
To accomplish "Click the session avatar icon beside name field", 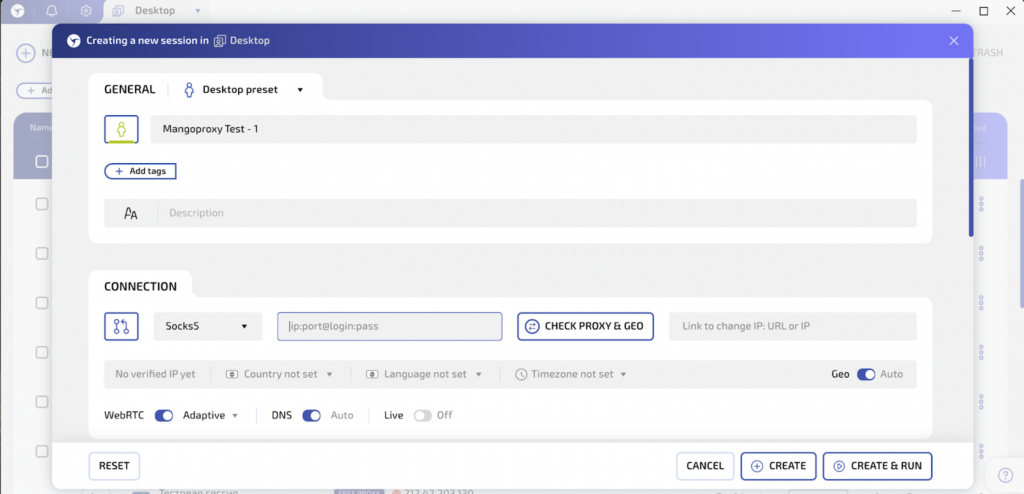I will (121, 129).
